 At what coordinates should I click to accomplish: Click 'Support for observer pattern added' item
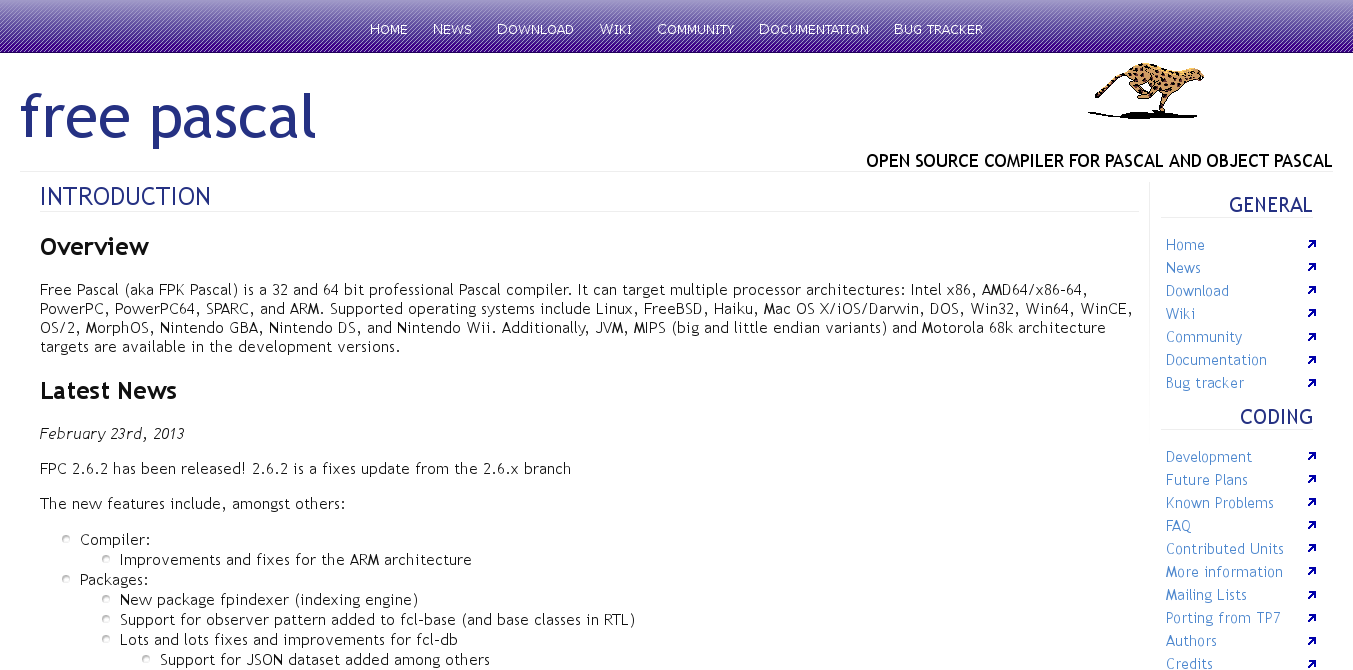coord(377,620)
